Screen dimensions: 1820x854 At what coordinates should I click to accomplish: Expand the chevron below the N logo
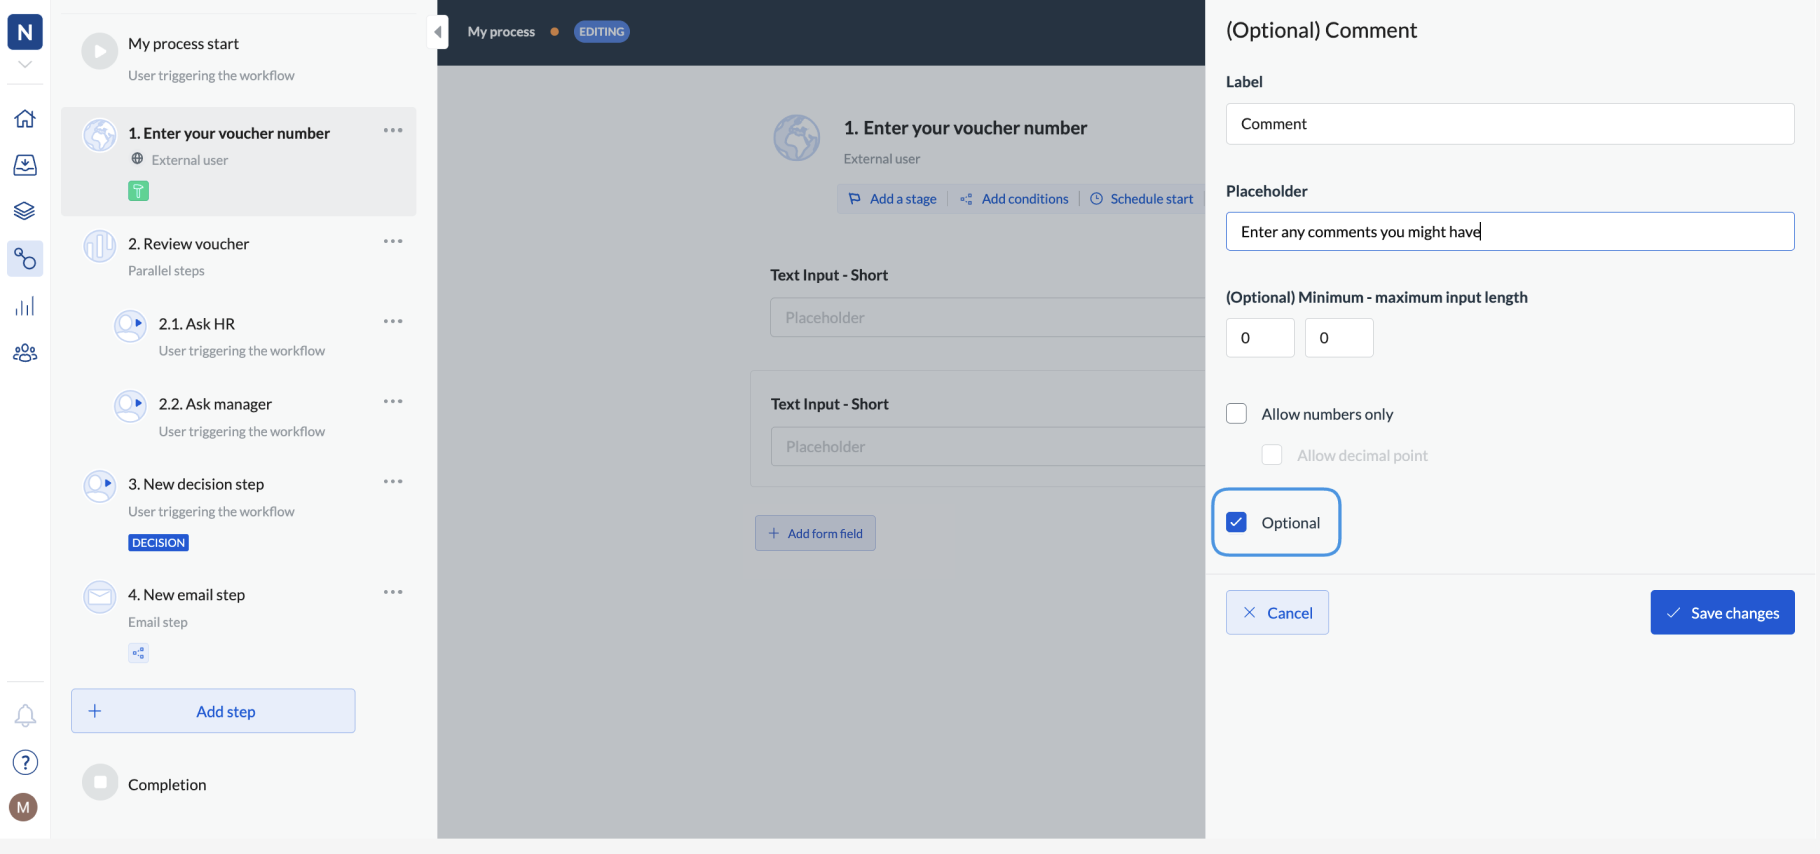(x=25, y=64)
